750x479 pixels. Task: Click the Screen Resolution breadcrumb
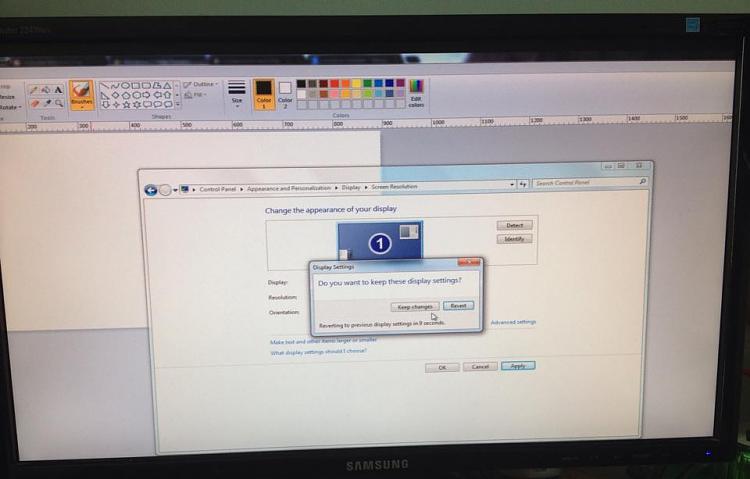[395, 187]
